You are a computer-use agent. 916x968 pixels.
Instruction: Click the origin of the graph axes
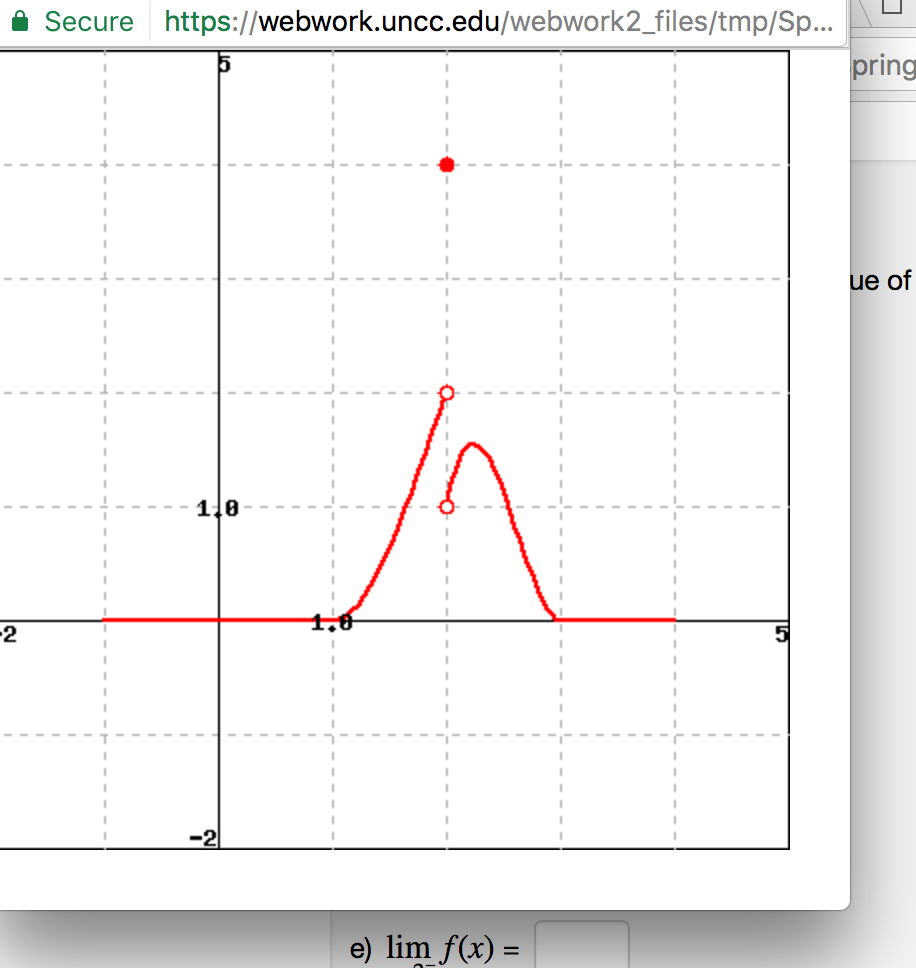coord(219,620)
